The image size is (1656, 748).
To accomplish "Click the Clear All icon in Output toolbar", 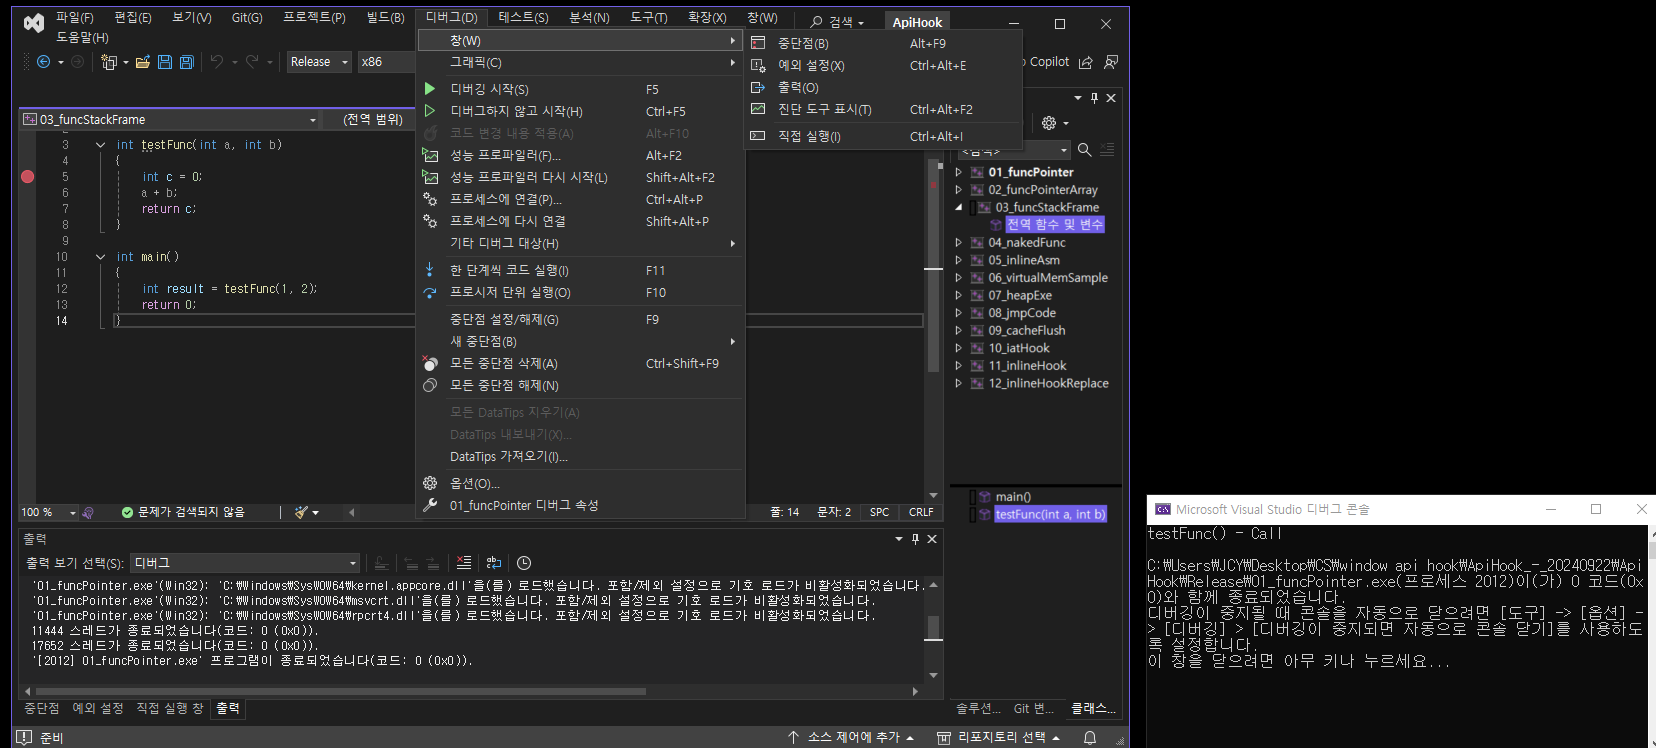I will (x=464, y=563).
